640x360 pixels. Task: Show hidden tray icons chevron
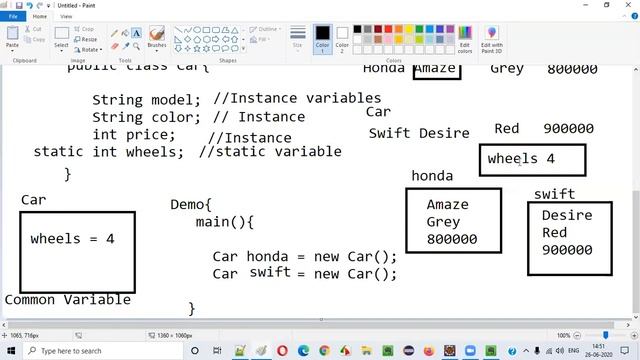pos(526,351)
